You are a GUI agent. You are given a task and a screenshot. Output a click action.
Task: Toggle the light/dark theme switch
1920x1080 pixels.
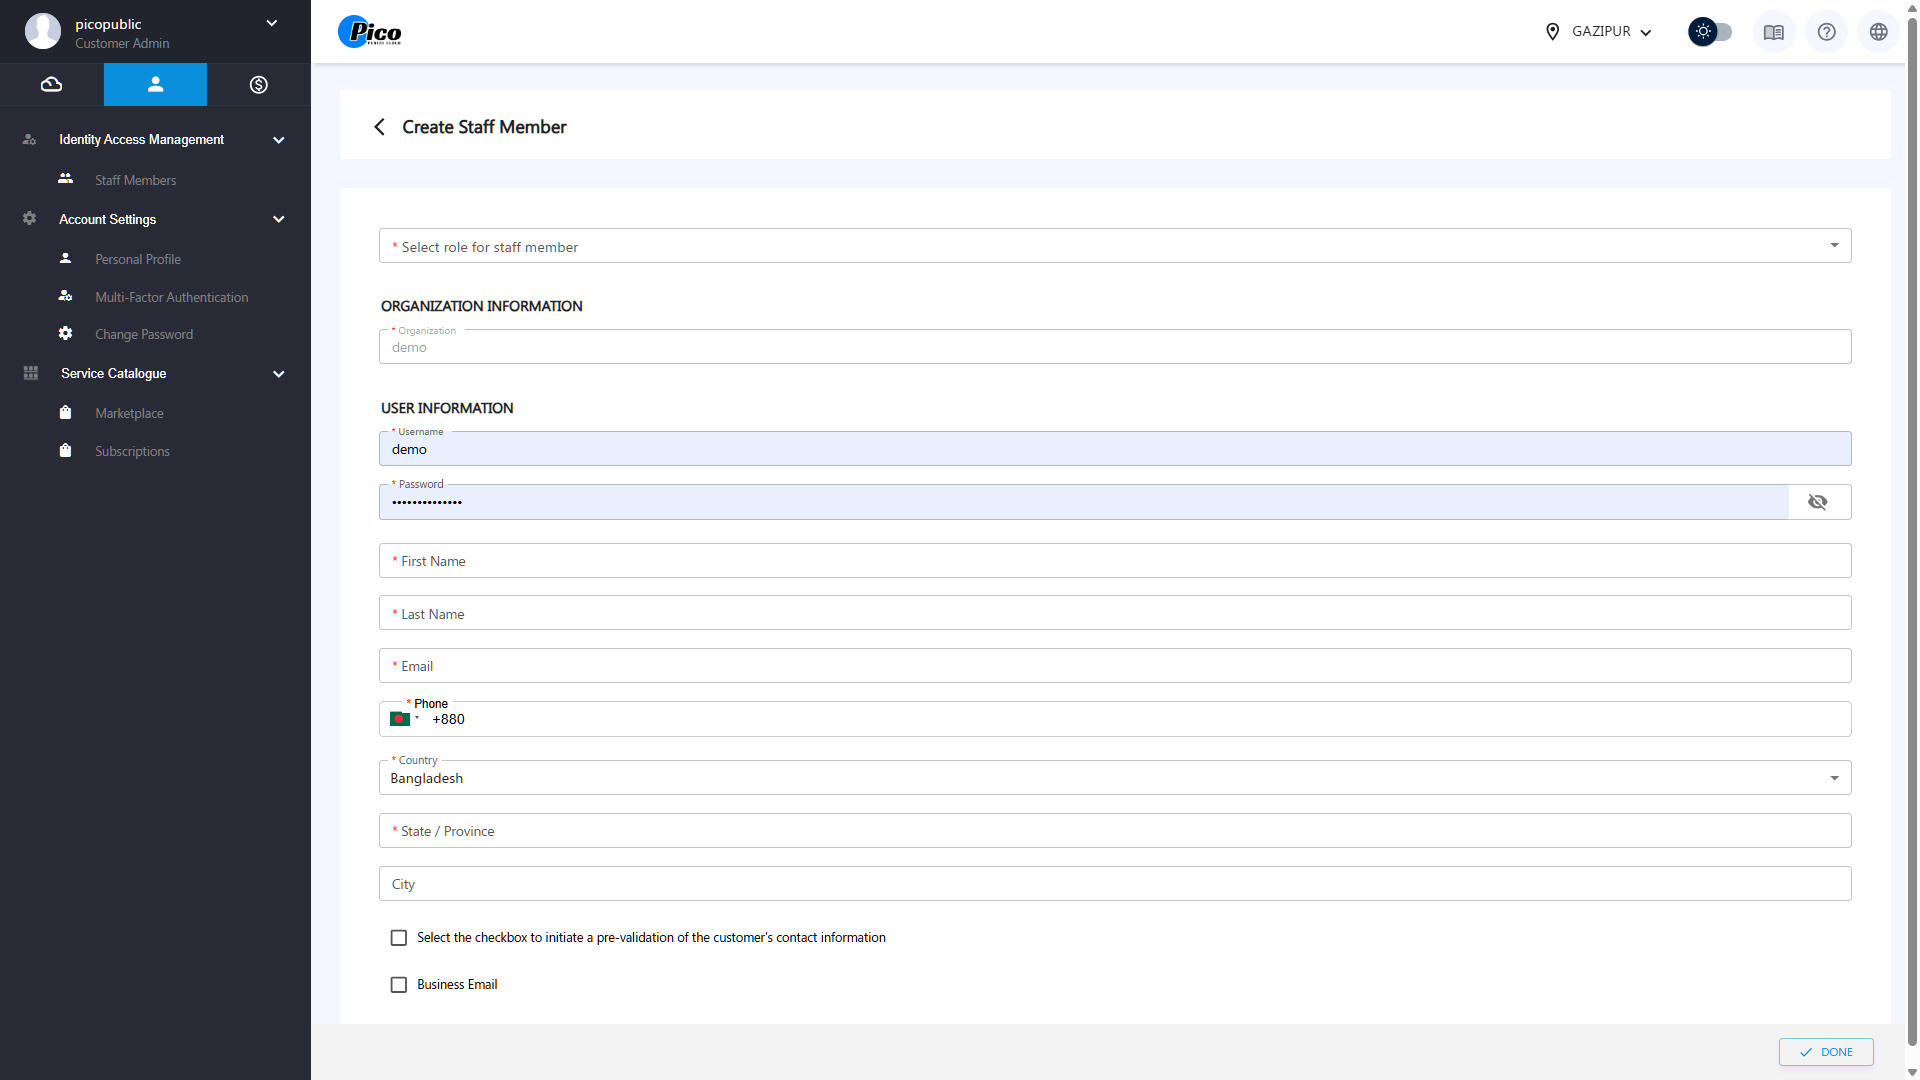1710,32
